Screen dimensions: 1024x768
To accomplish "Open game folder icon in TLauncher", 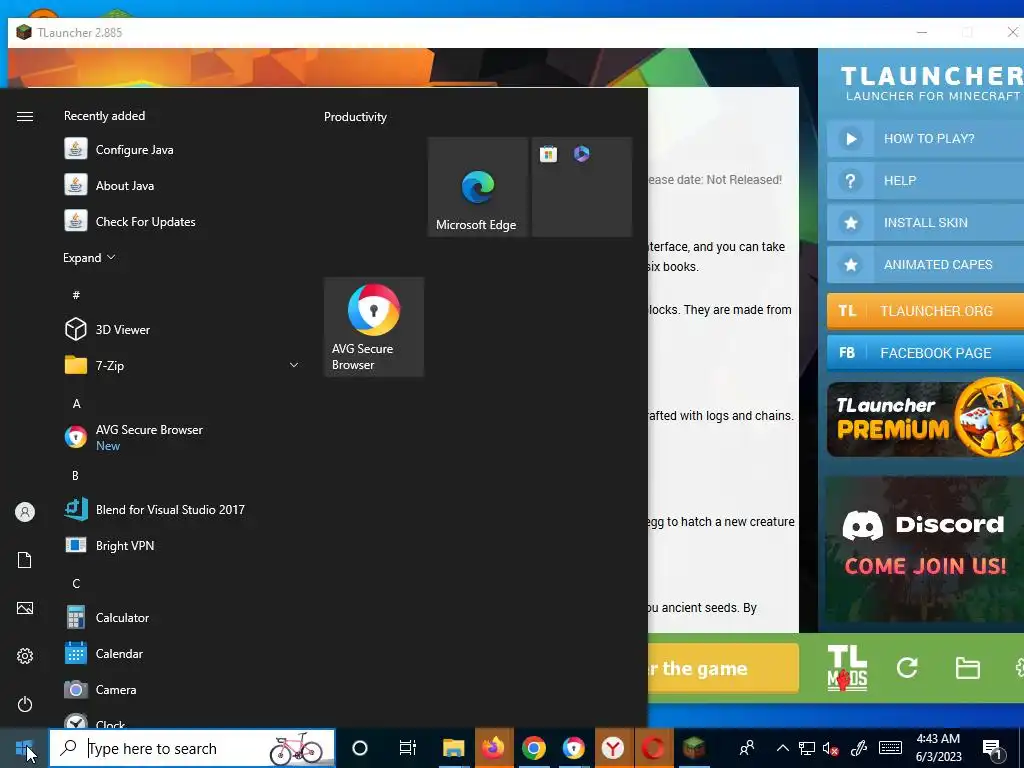I will point(967,668).
